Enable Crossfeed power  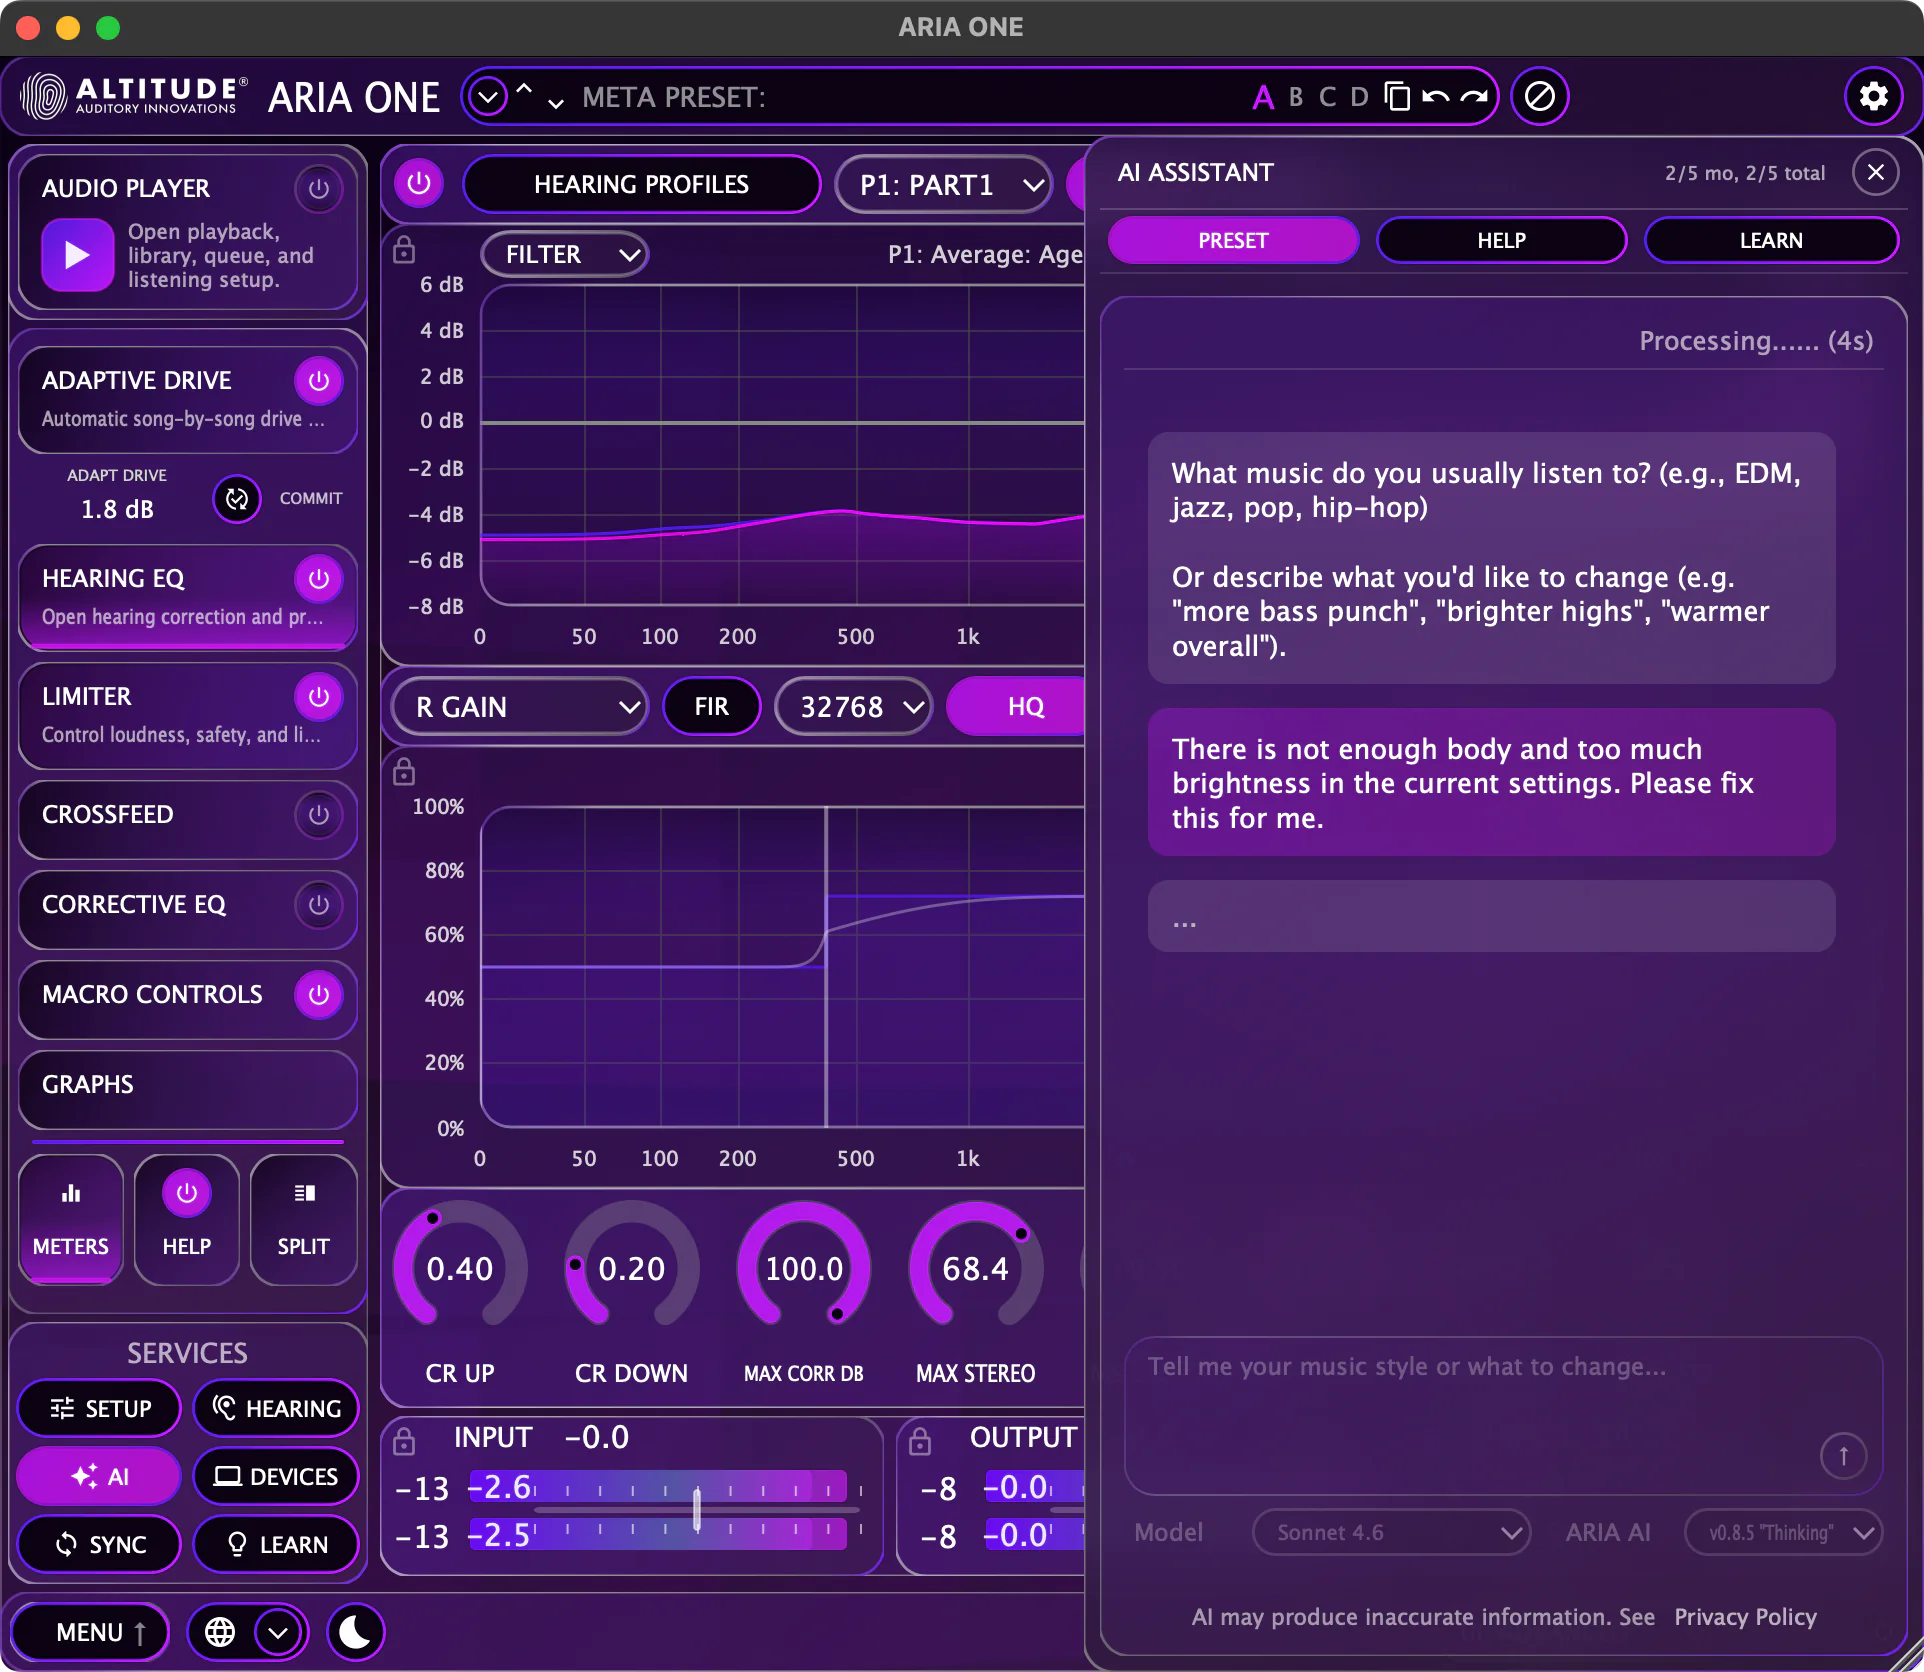pos(319,814)
